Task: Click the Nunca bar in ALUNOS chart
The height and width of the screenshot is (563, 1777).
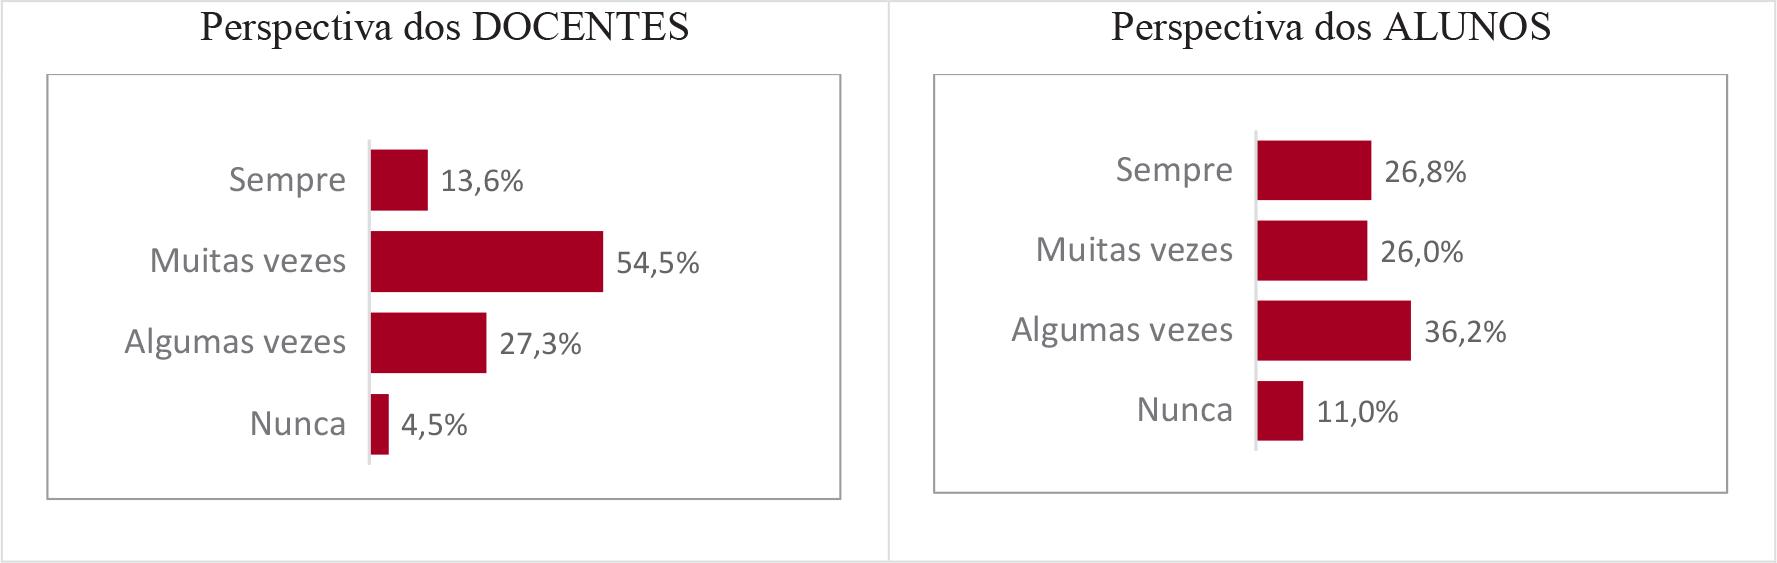Action: (1280, 410)
